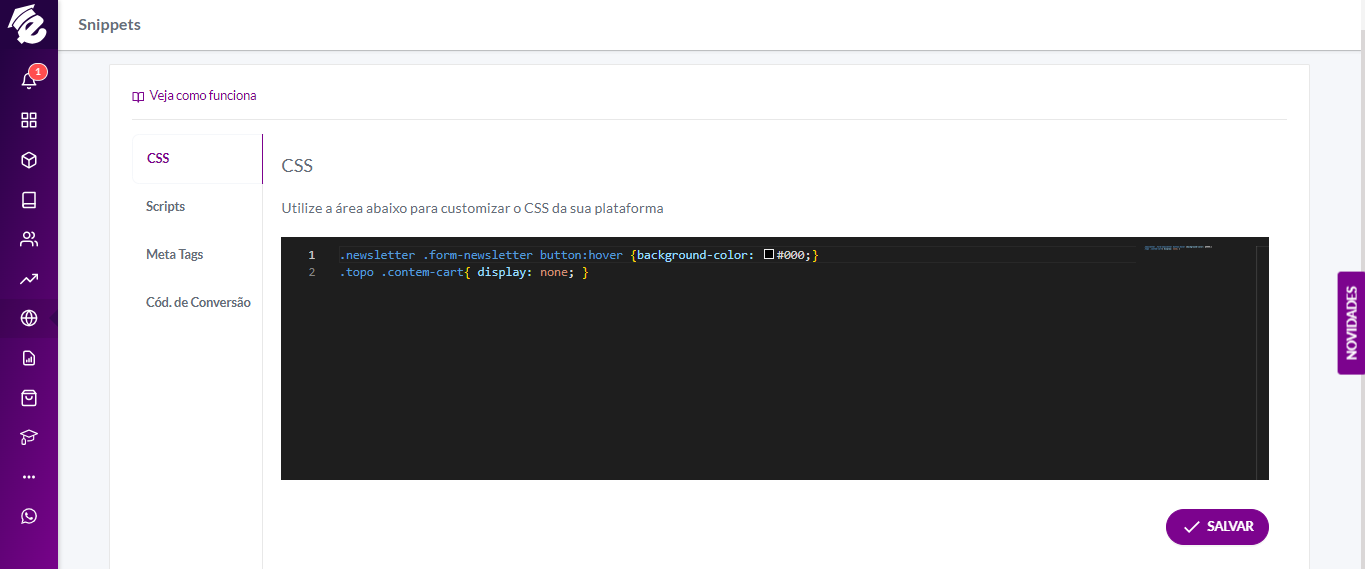
Task: Open the products cube icon
Action: pos(29,160)
